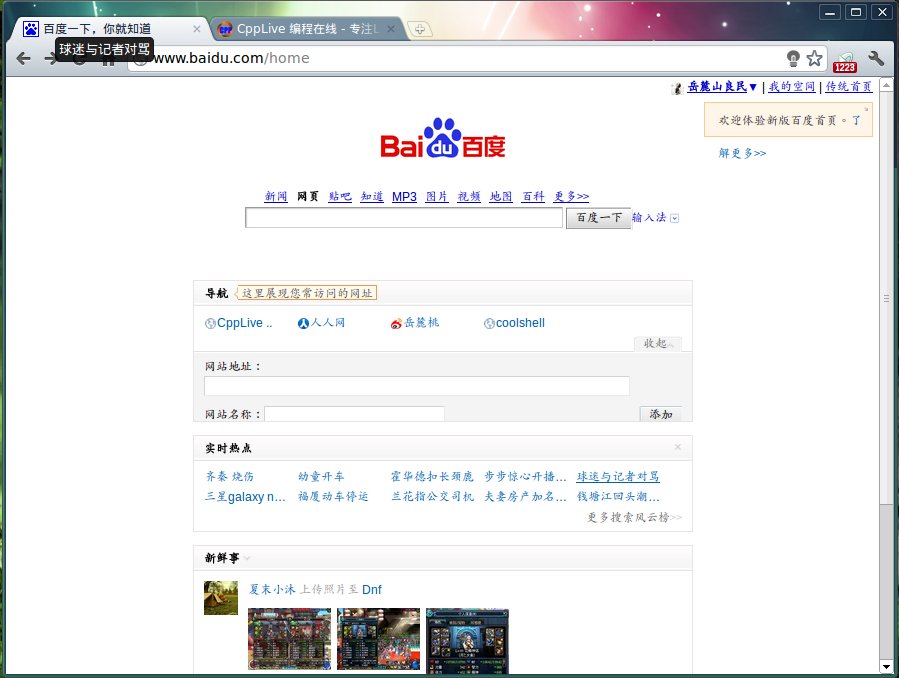899x678 pixels.
Task: Open the 贴吧 search category
Action: pos(340,197)
